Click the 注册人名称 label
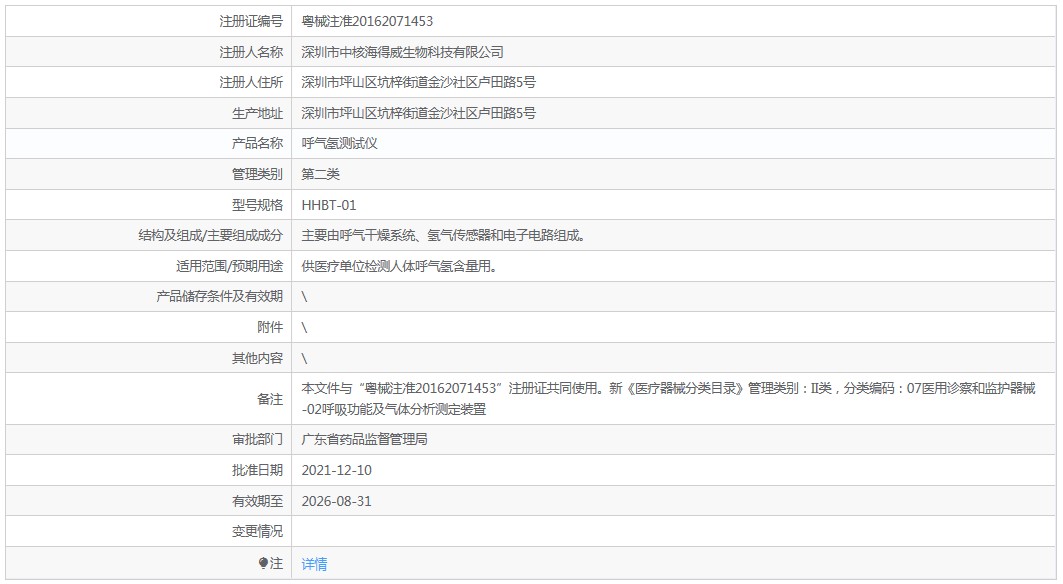Screen dimensions: 1063x584 [251, 52]
